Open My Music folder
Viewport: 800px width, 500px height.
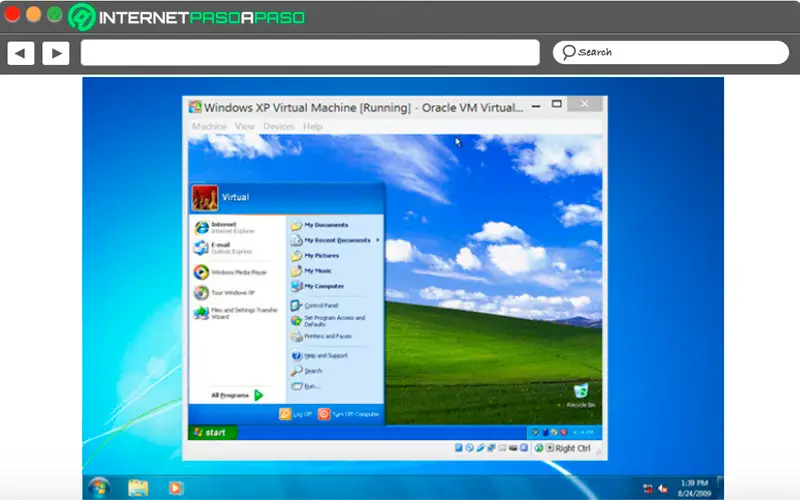coord(311,271)
